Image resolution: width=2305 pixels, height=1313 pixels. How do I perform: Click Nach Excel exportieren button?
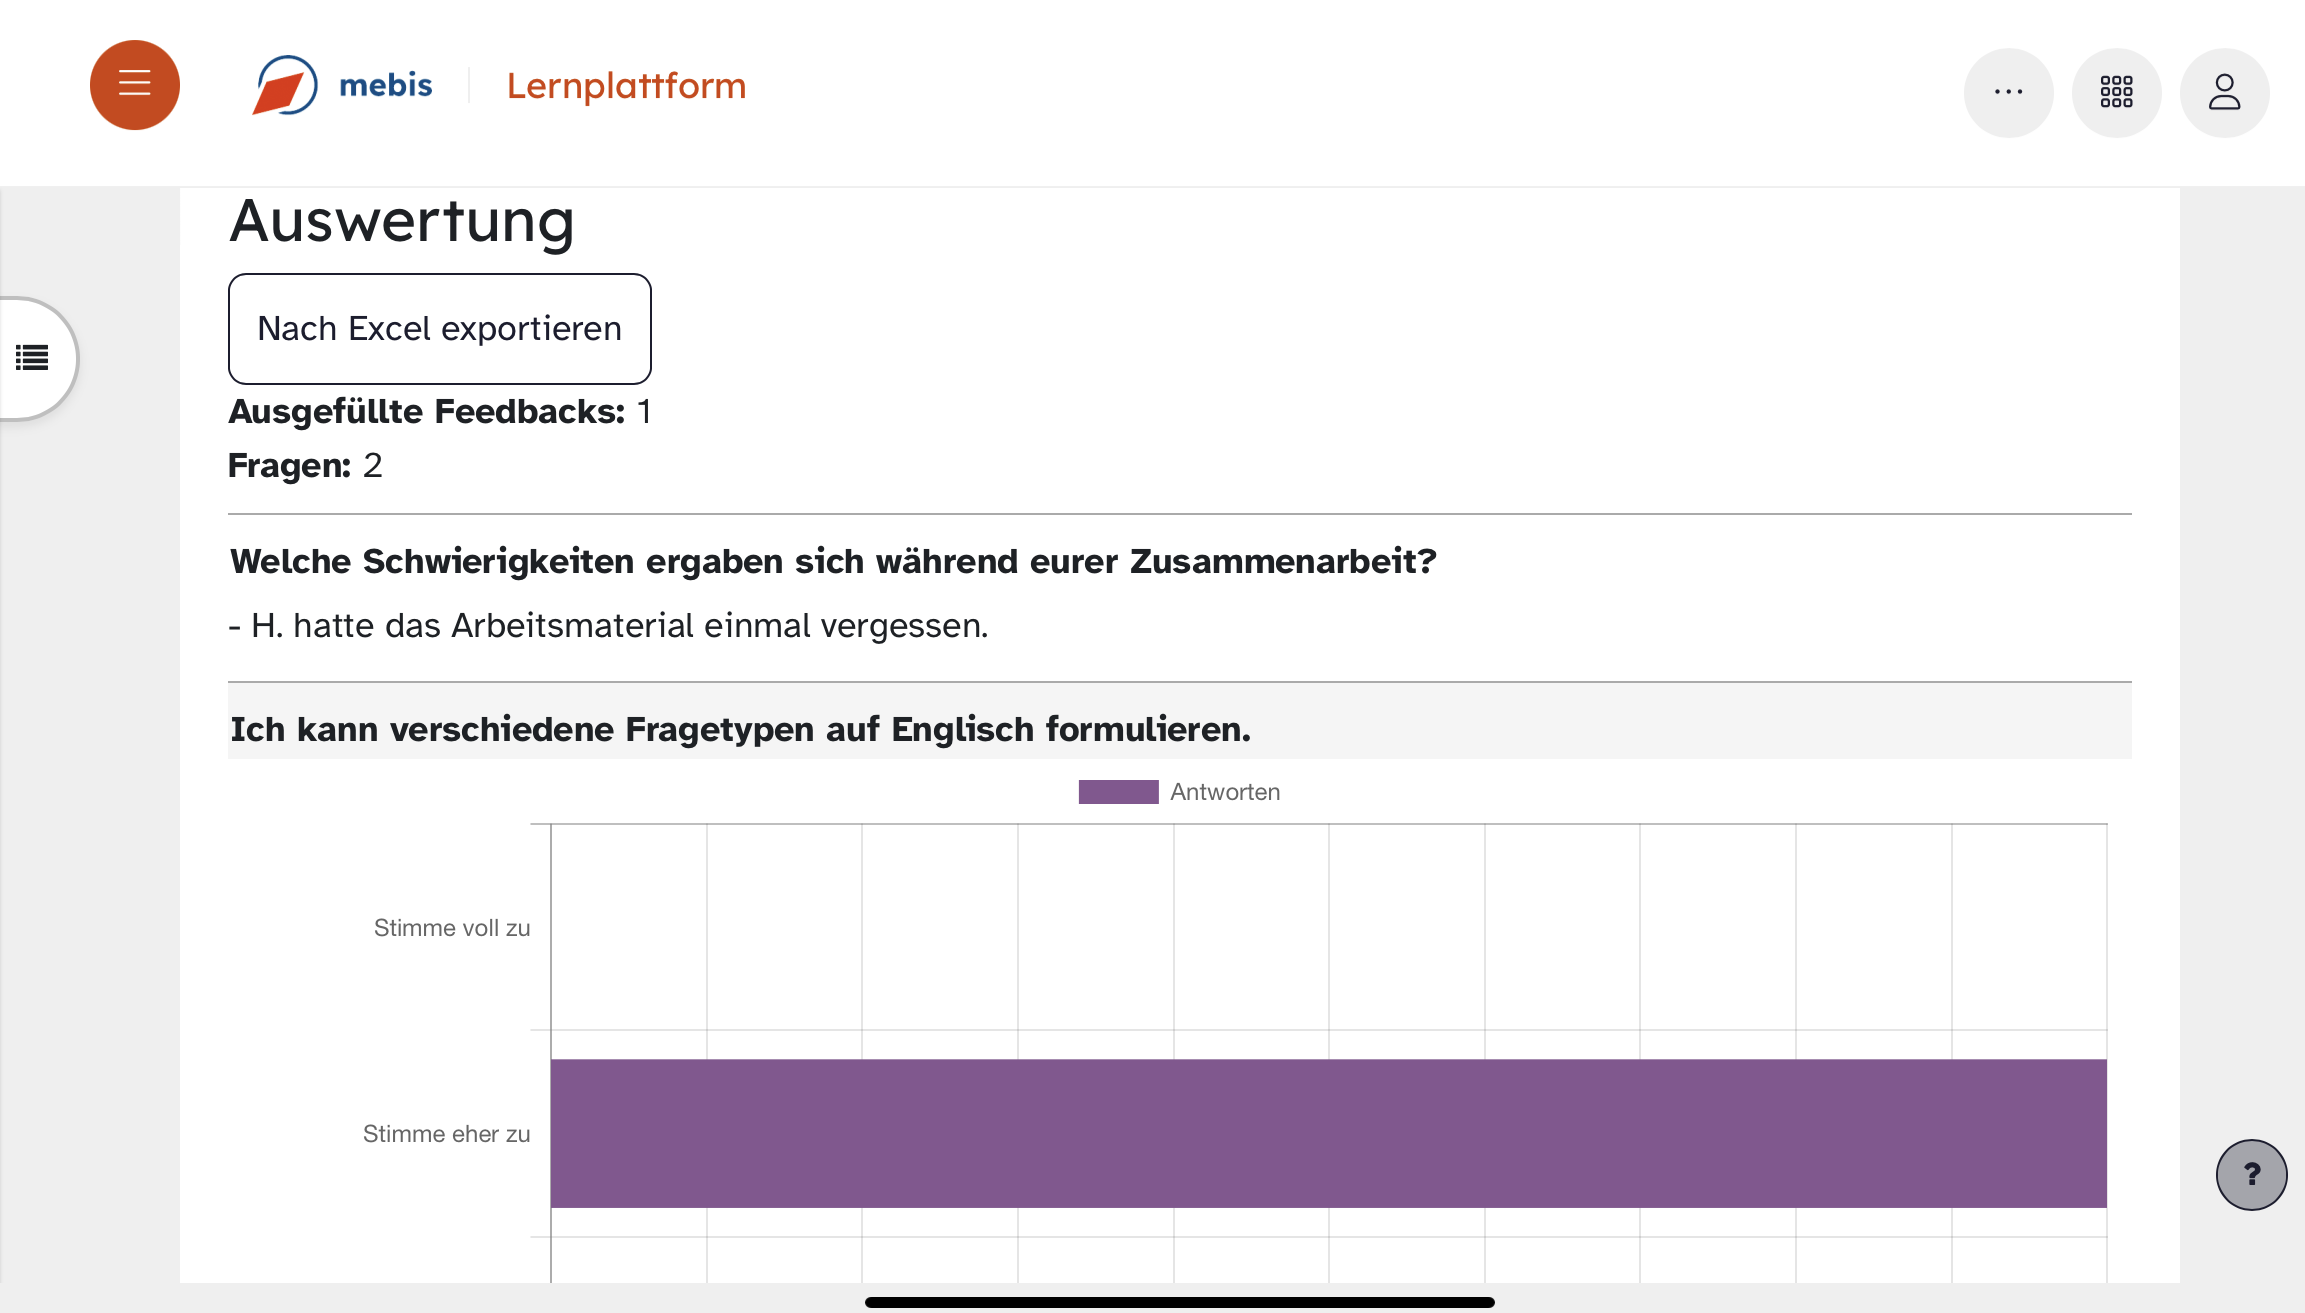tap(440, 329)
